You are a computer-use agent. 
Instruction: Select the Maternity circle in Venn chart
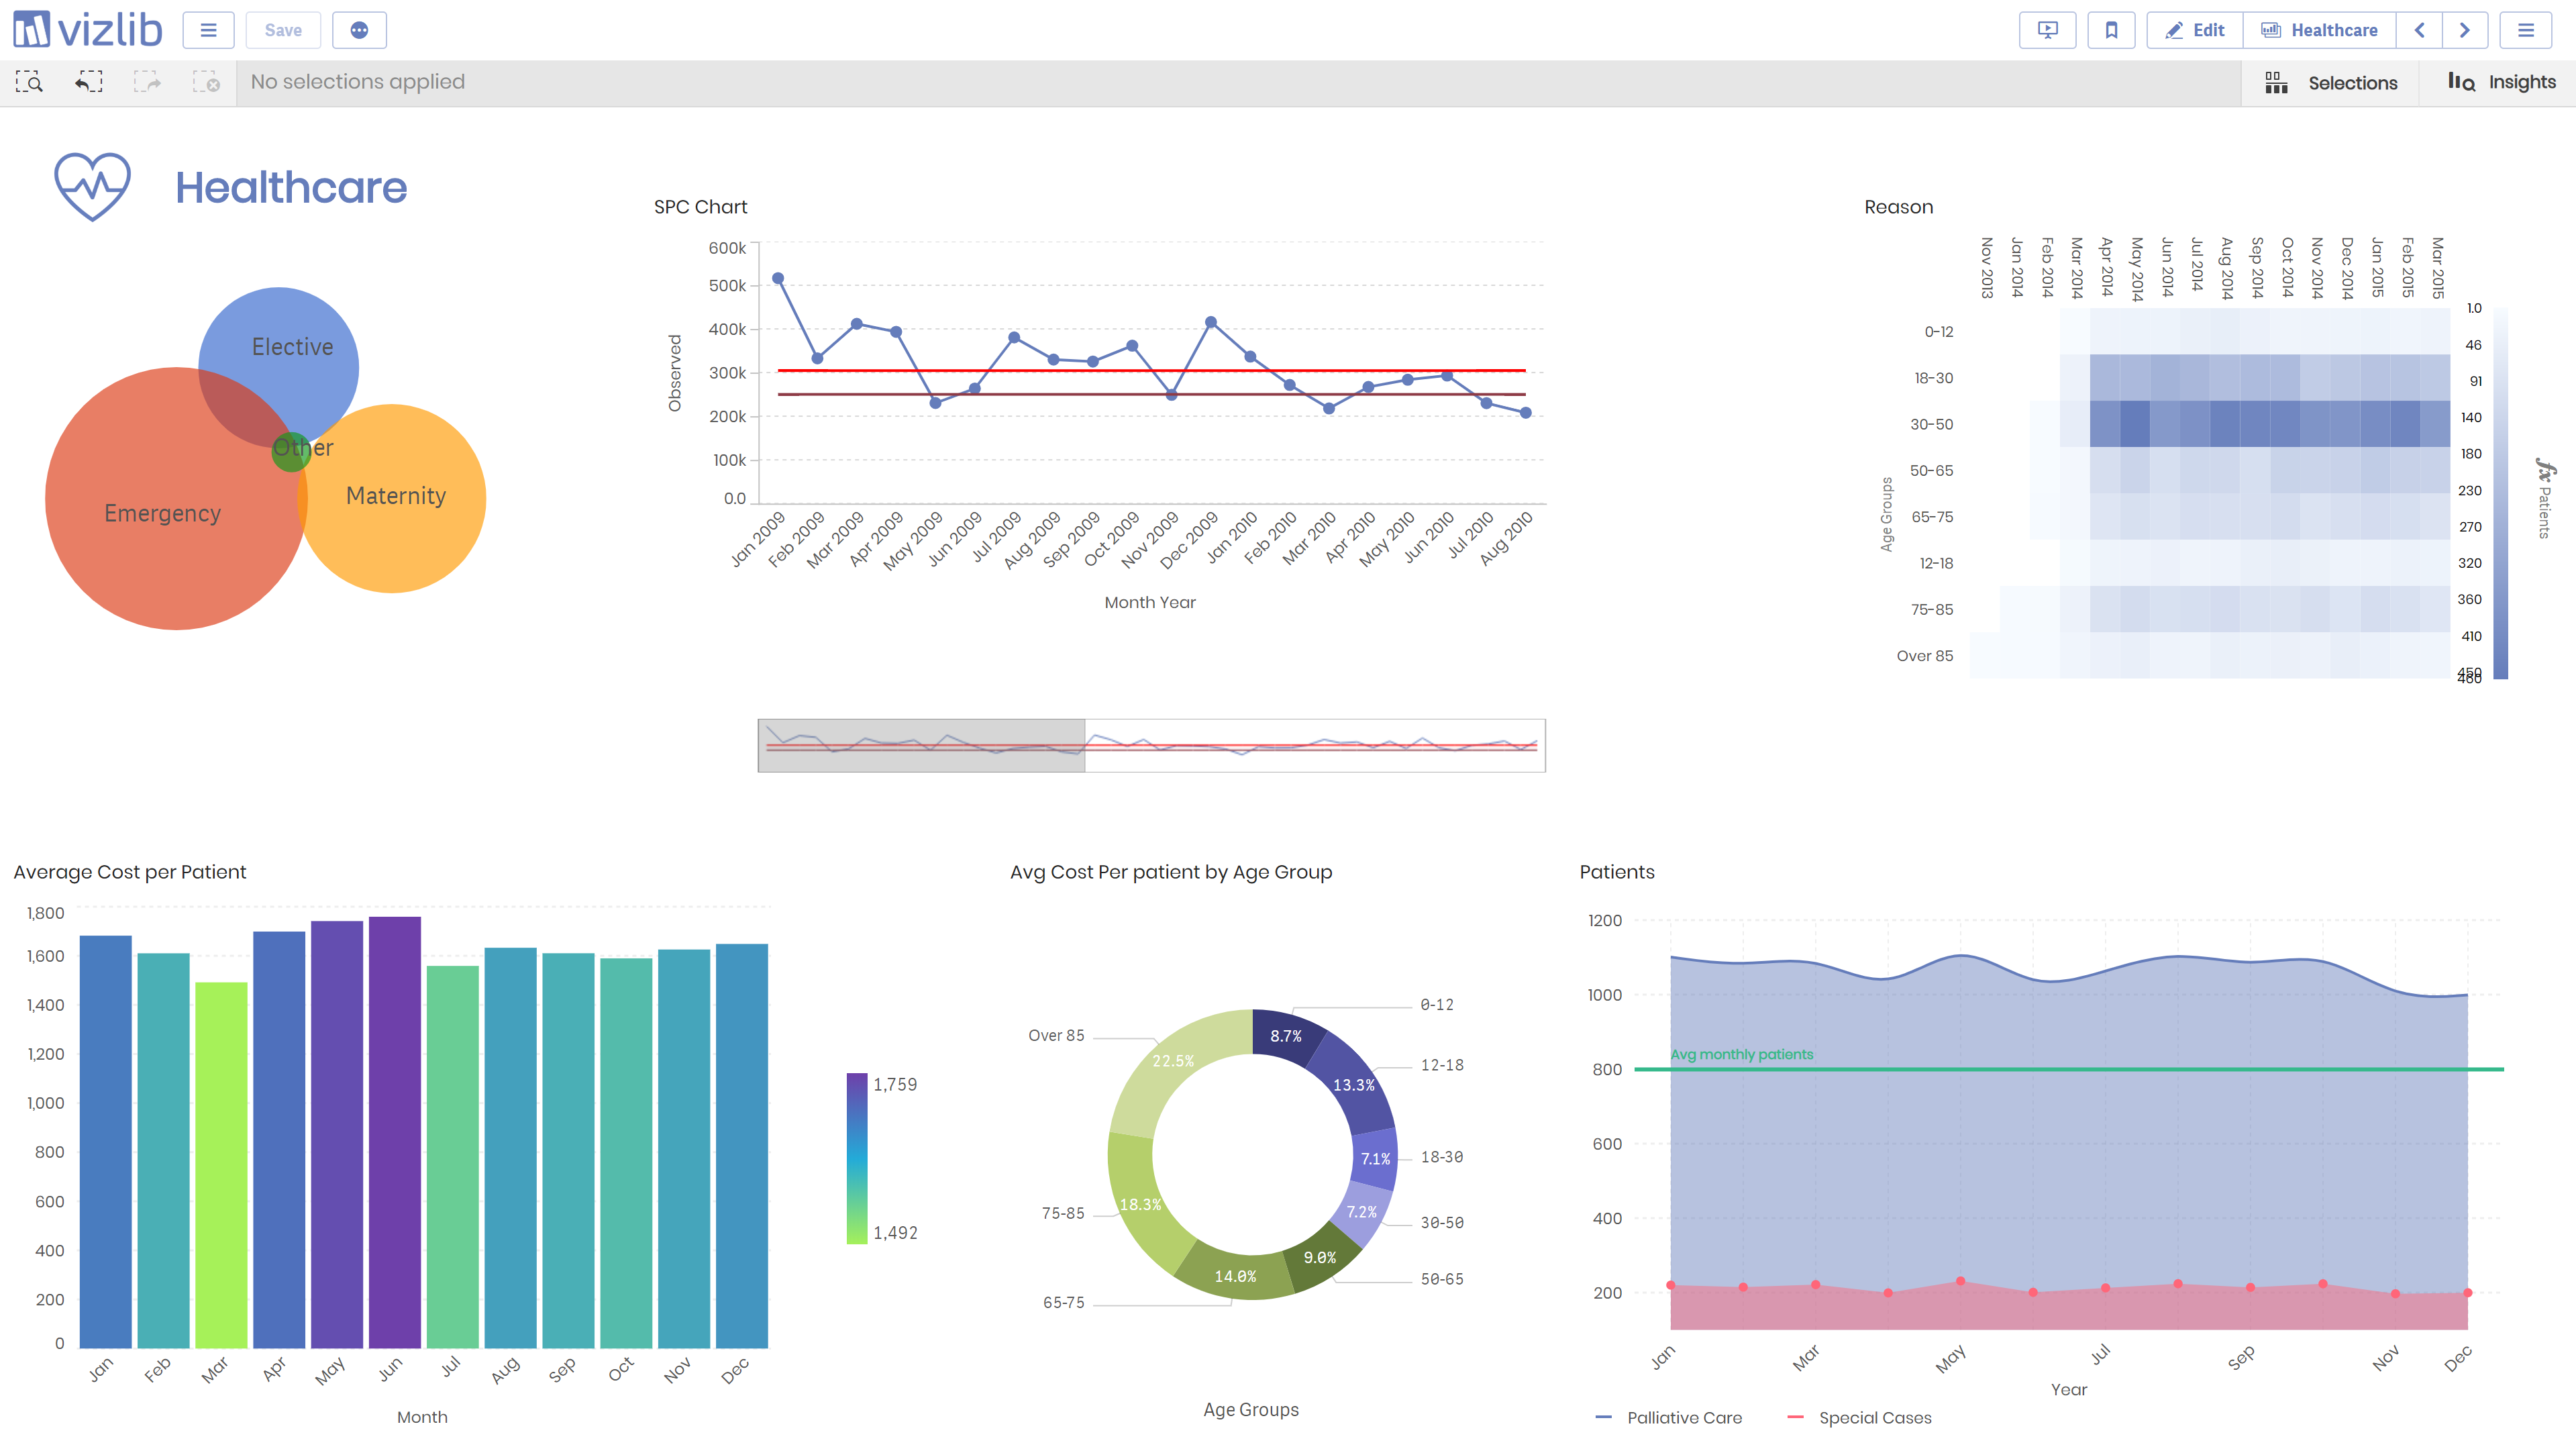coord(396,496)
